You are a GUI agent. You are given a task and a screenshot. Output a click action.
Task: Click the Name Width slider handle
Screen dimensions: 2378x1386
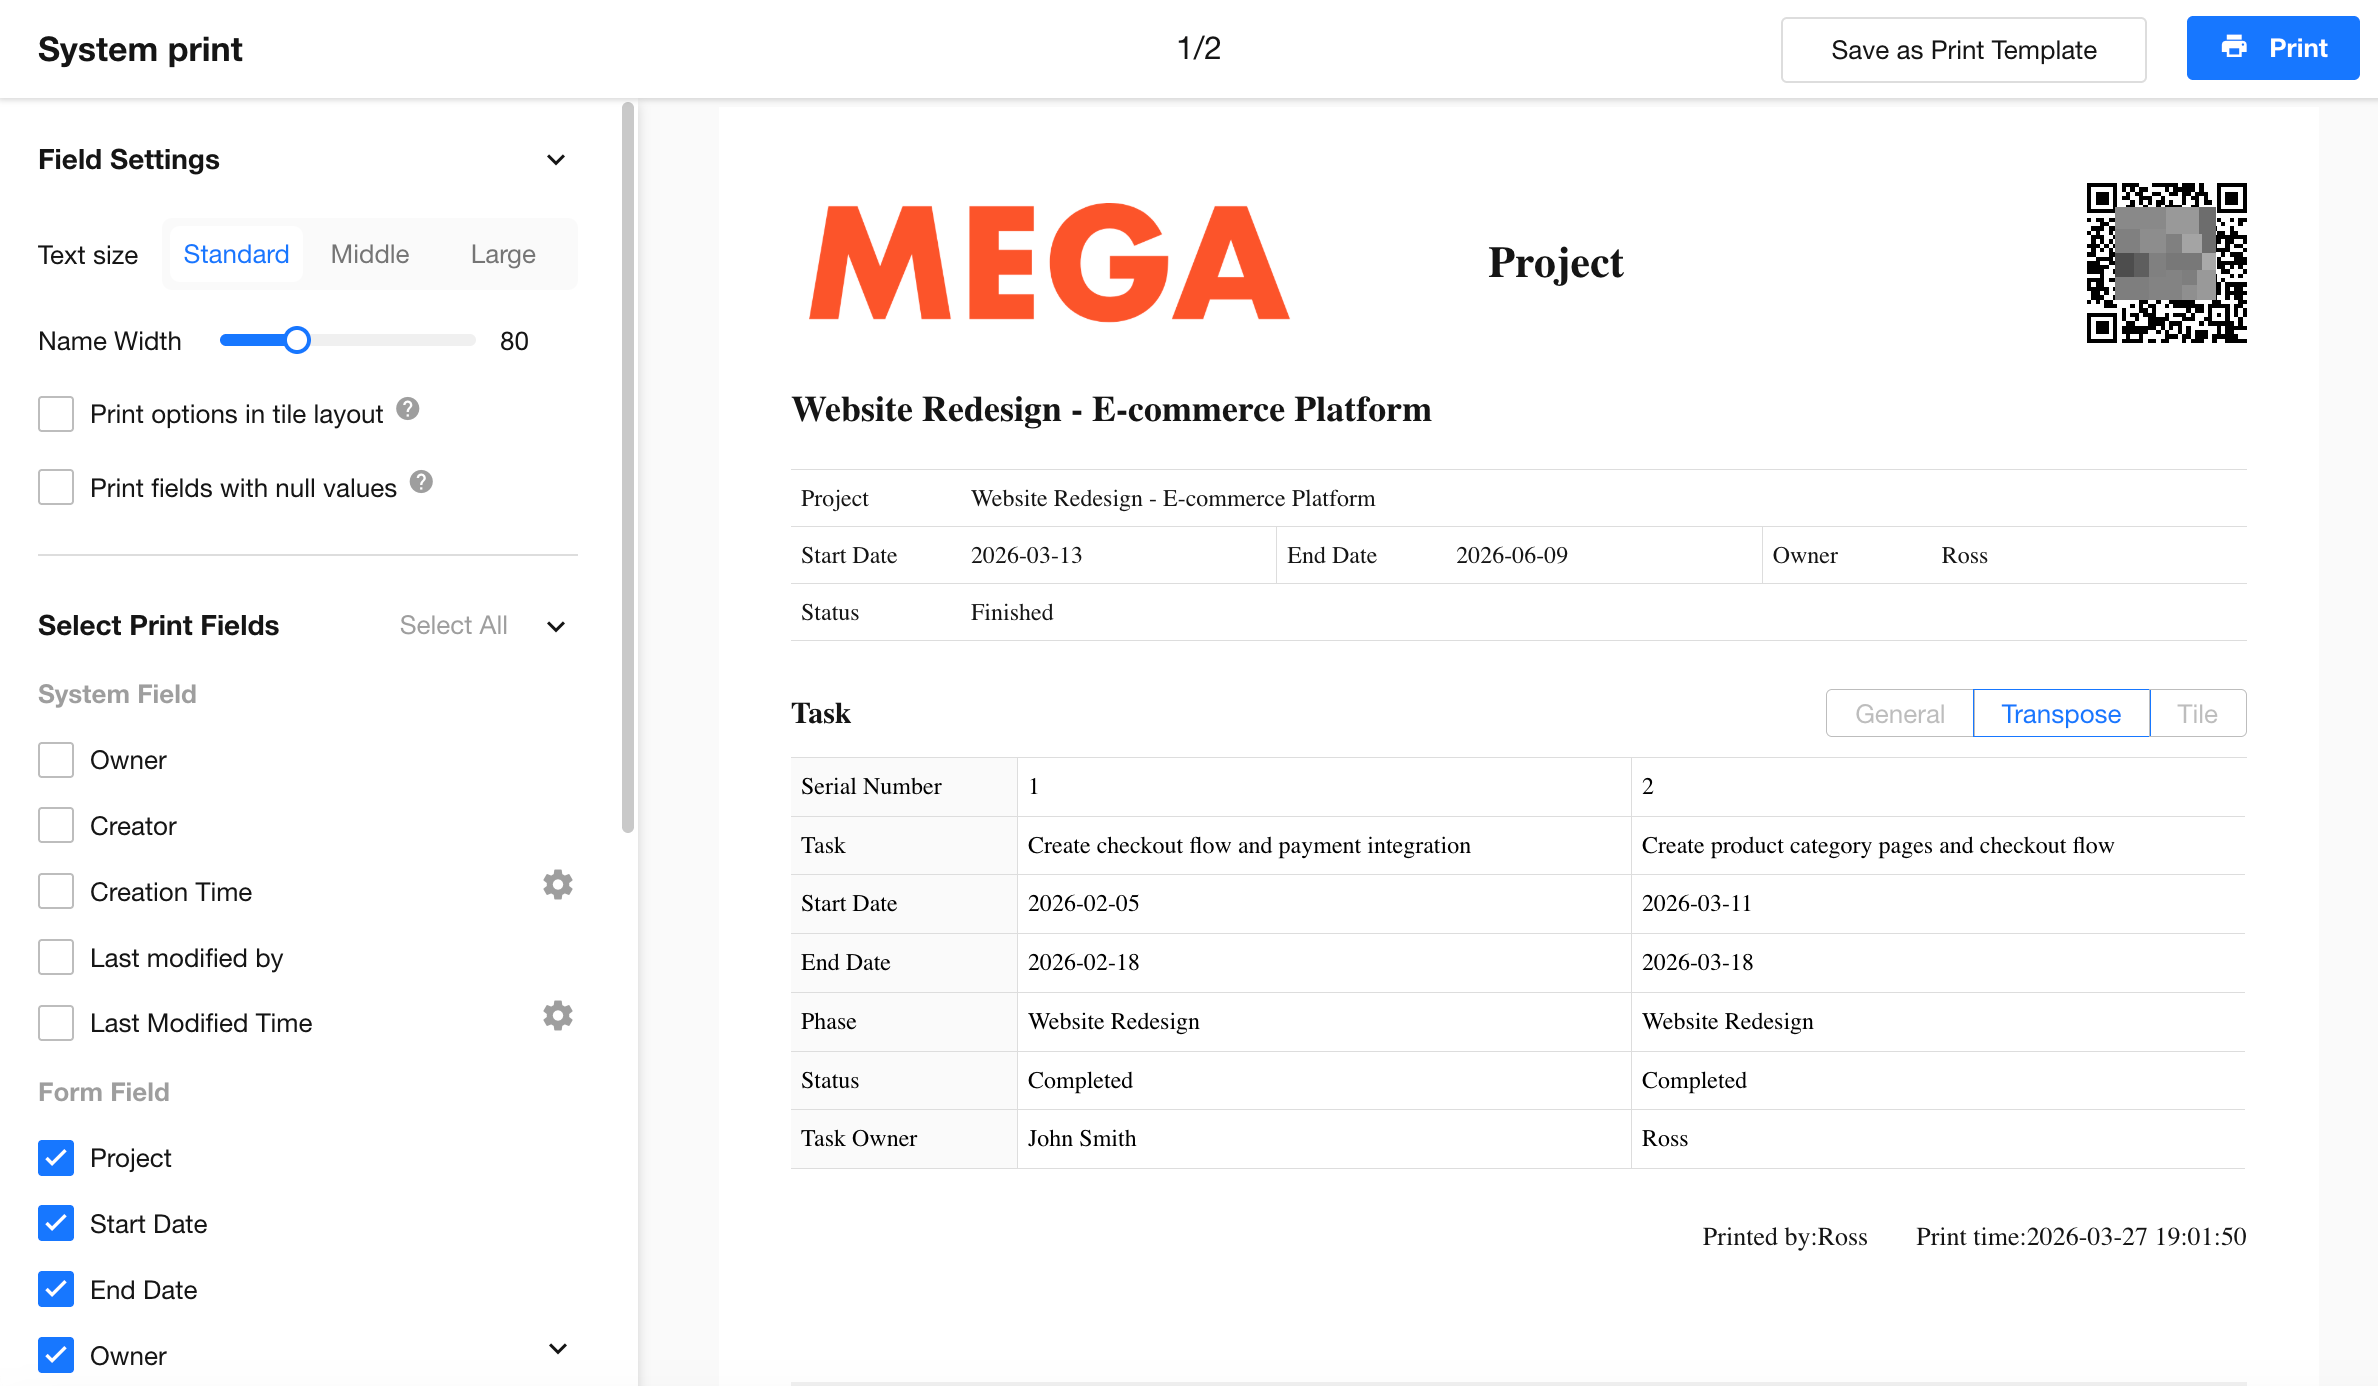[x=297, y=341]
